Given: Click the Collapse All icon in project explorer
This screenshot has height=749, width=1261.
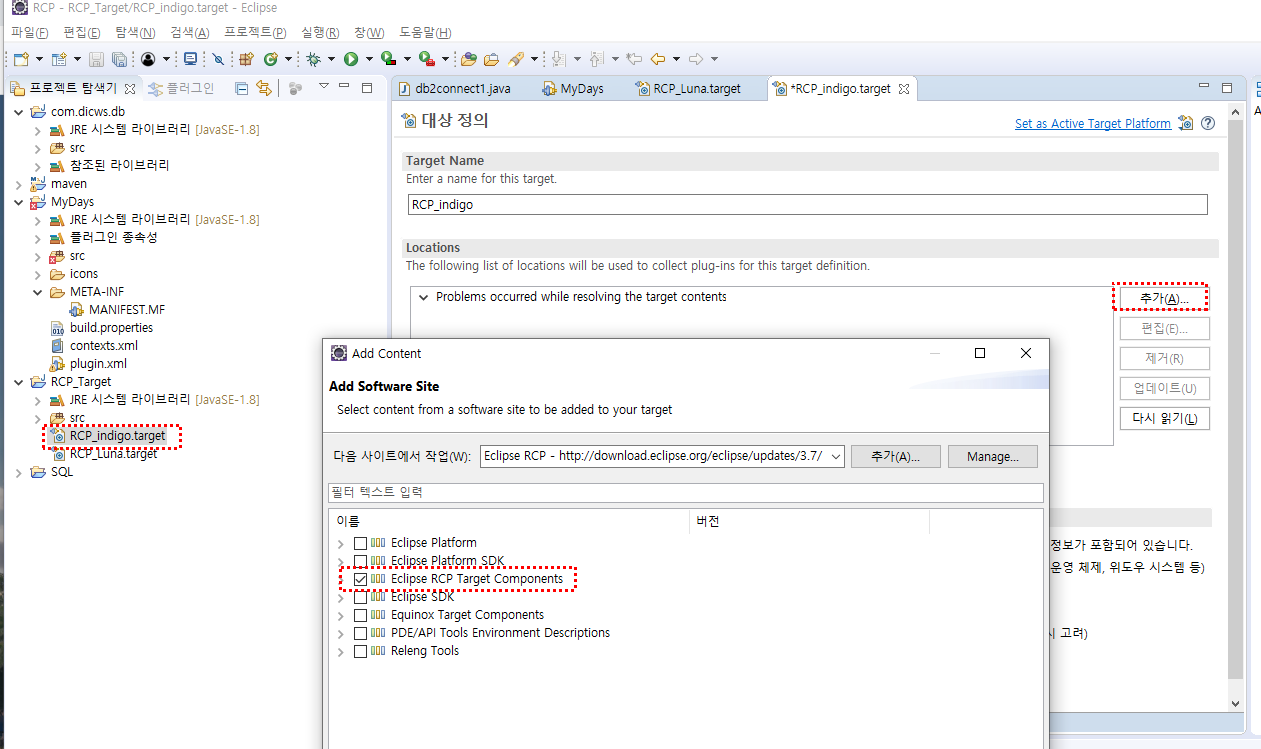Looking at the screenshot, I should click(x=241, y=88).
